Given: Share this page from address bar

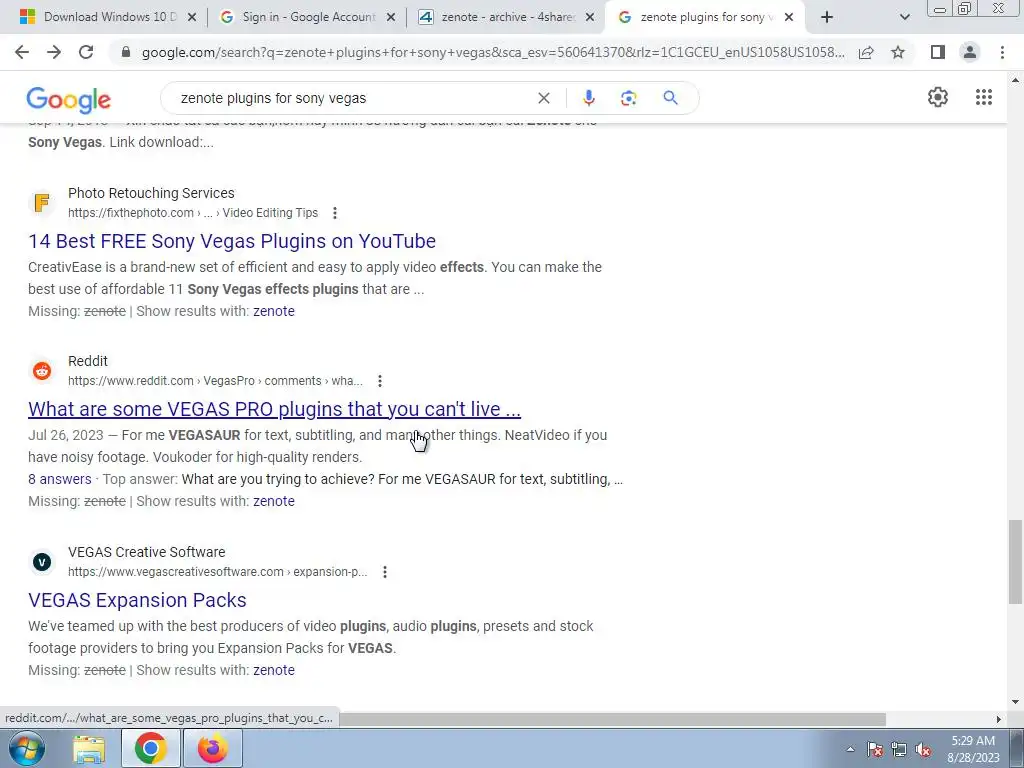Looking at the screenshot, I should [866, 52].
